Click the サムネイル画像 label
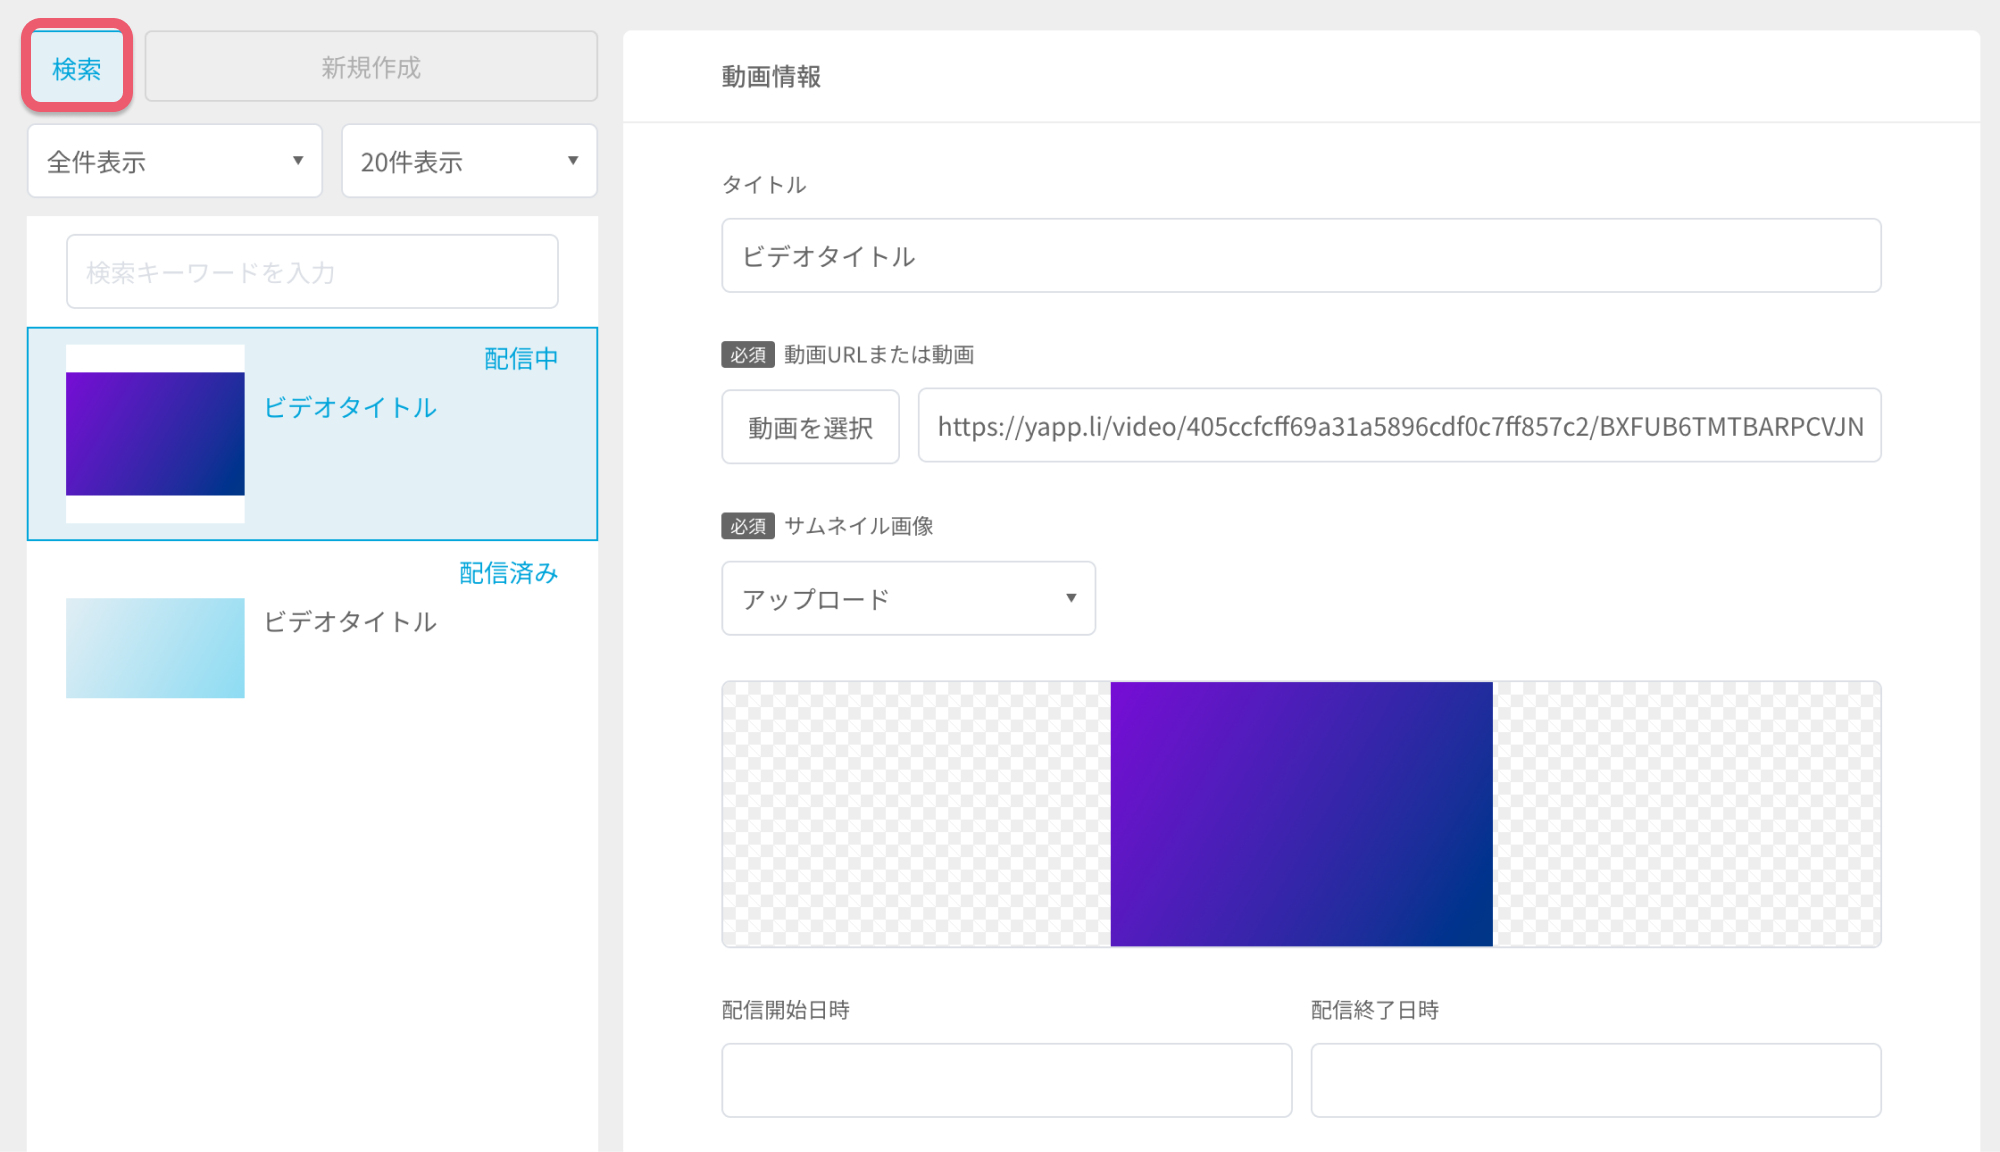The width and height of the screenshot is (2000, 1152). (x=858, y=526)
